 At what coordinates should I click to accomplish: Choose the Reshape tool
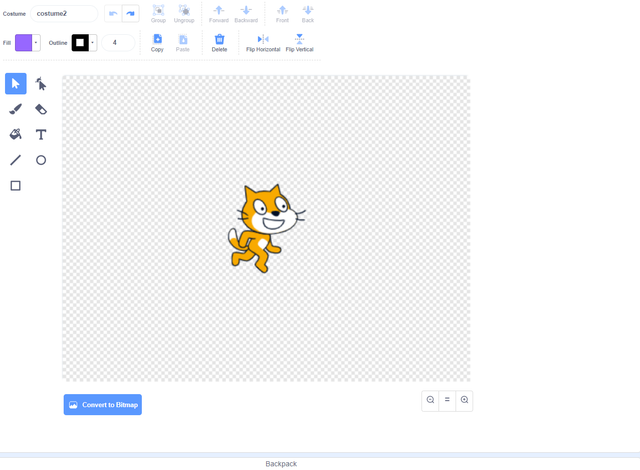coord(41,84)
